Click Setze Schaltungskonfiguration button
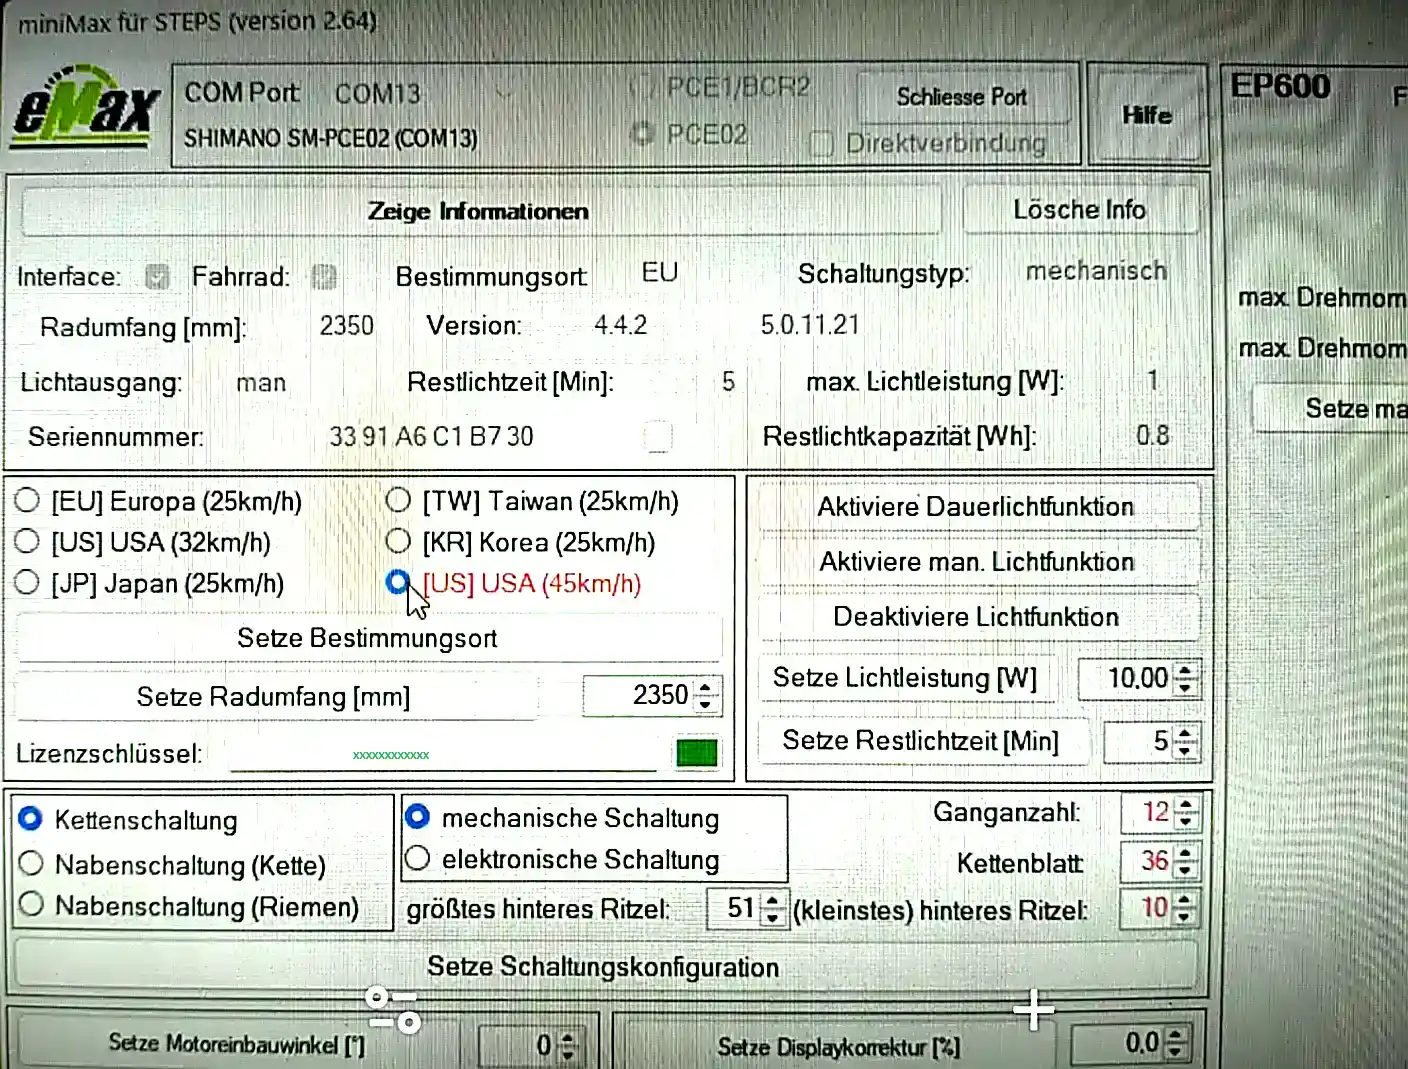This screenshot has width=1408, height=1069. tap(603, 967)
